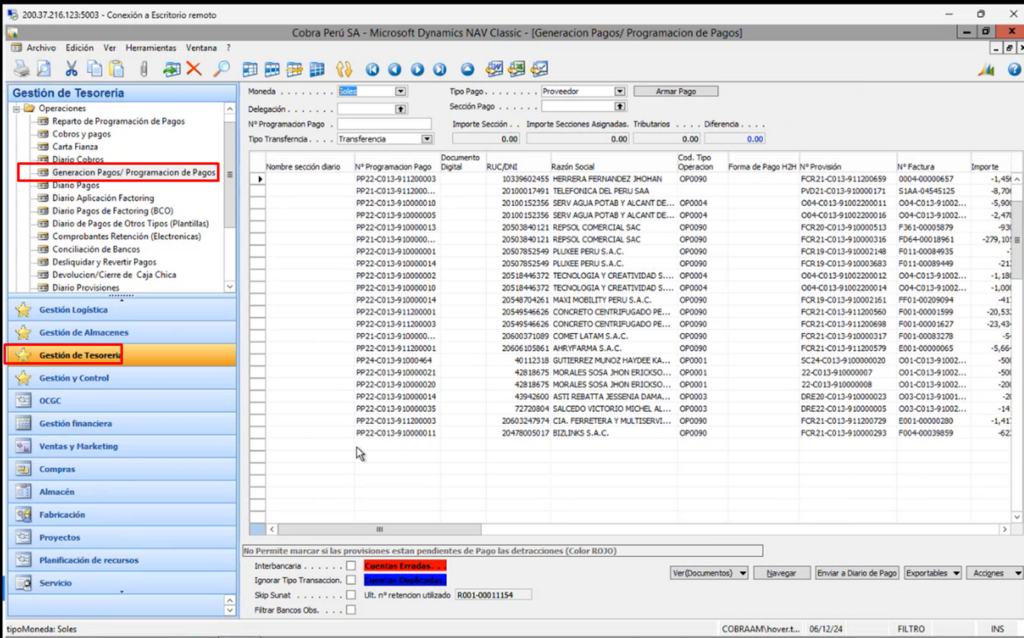Tick the Filtrar Bancos Obs. checkbox

pos(351,610)
